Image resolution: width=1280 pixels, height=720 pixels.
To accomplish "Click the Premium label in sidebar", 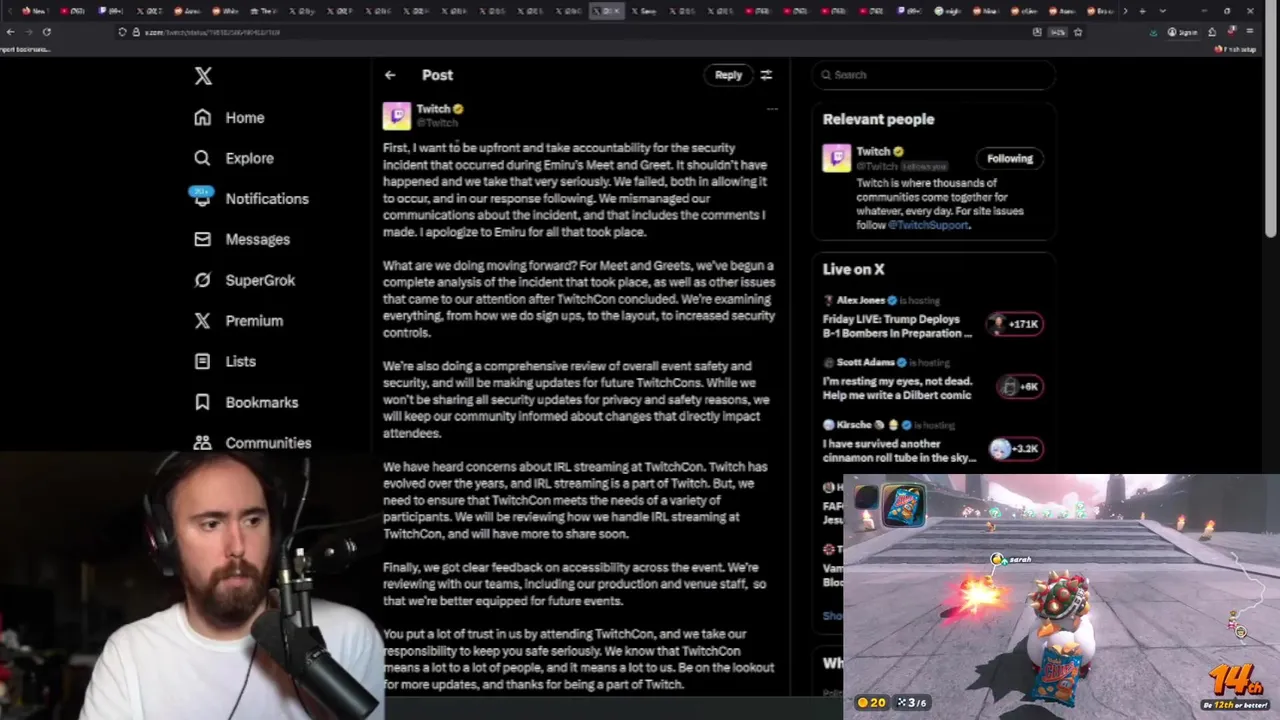I will click(254, 321).
